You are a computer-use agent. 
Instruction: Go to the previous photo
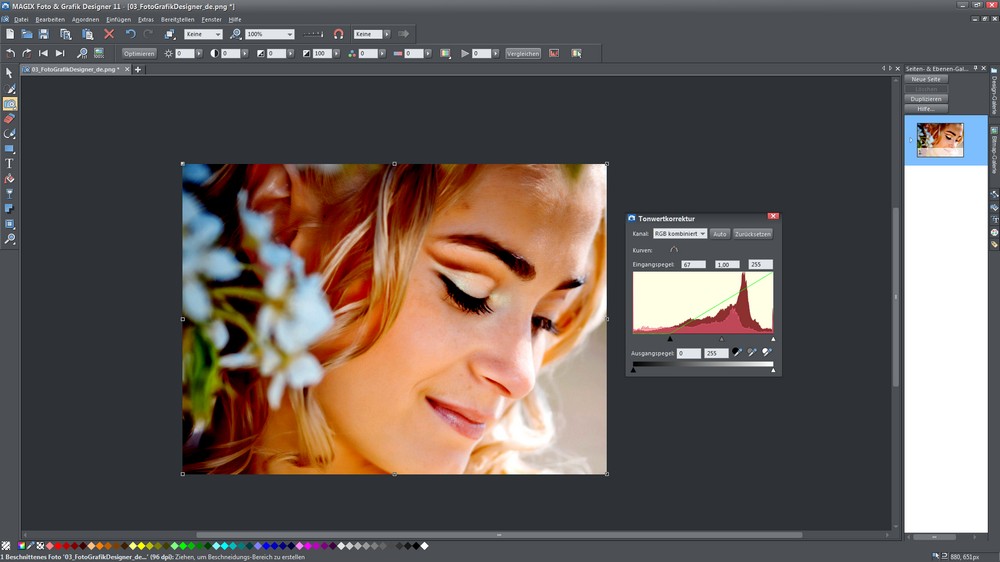43,54
